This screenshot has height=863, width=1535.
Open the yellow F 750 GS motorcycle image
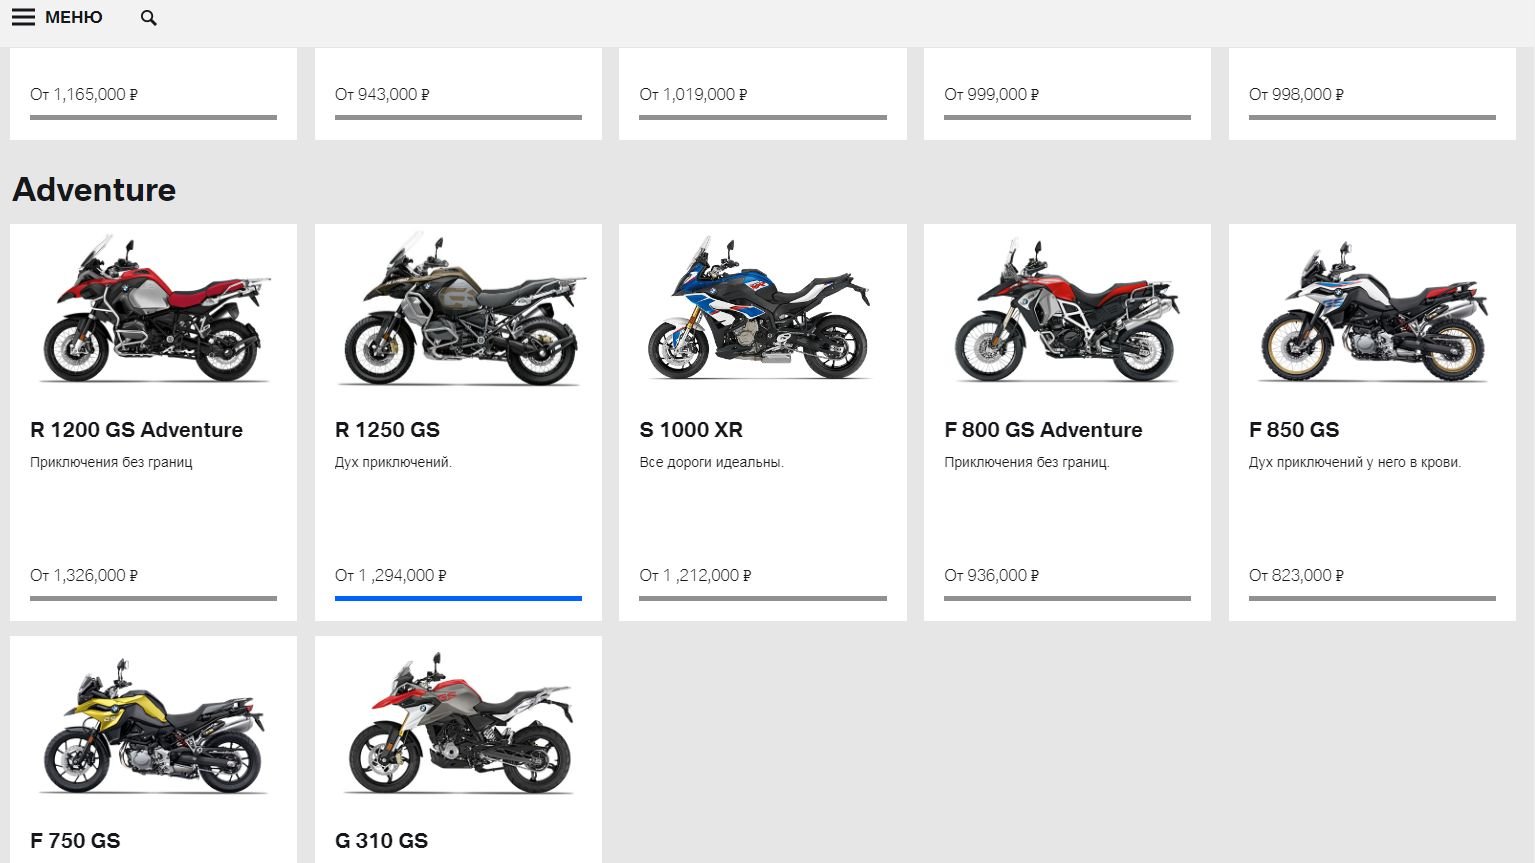pyautogui.click(x=154, y=727)
